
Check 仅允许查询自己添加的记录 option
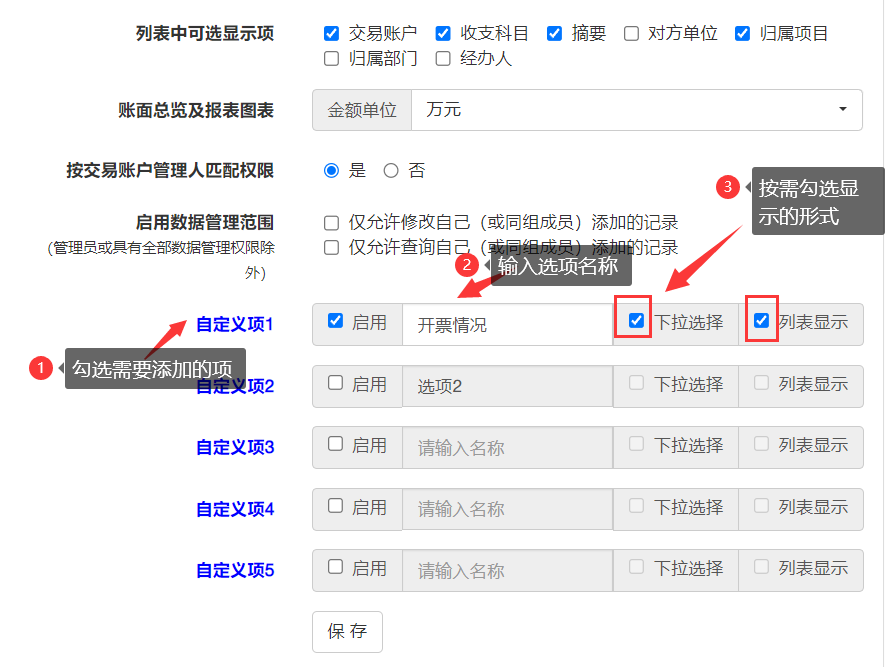click(332, 247)
